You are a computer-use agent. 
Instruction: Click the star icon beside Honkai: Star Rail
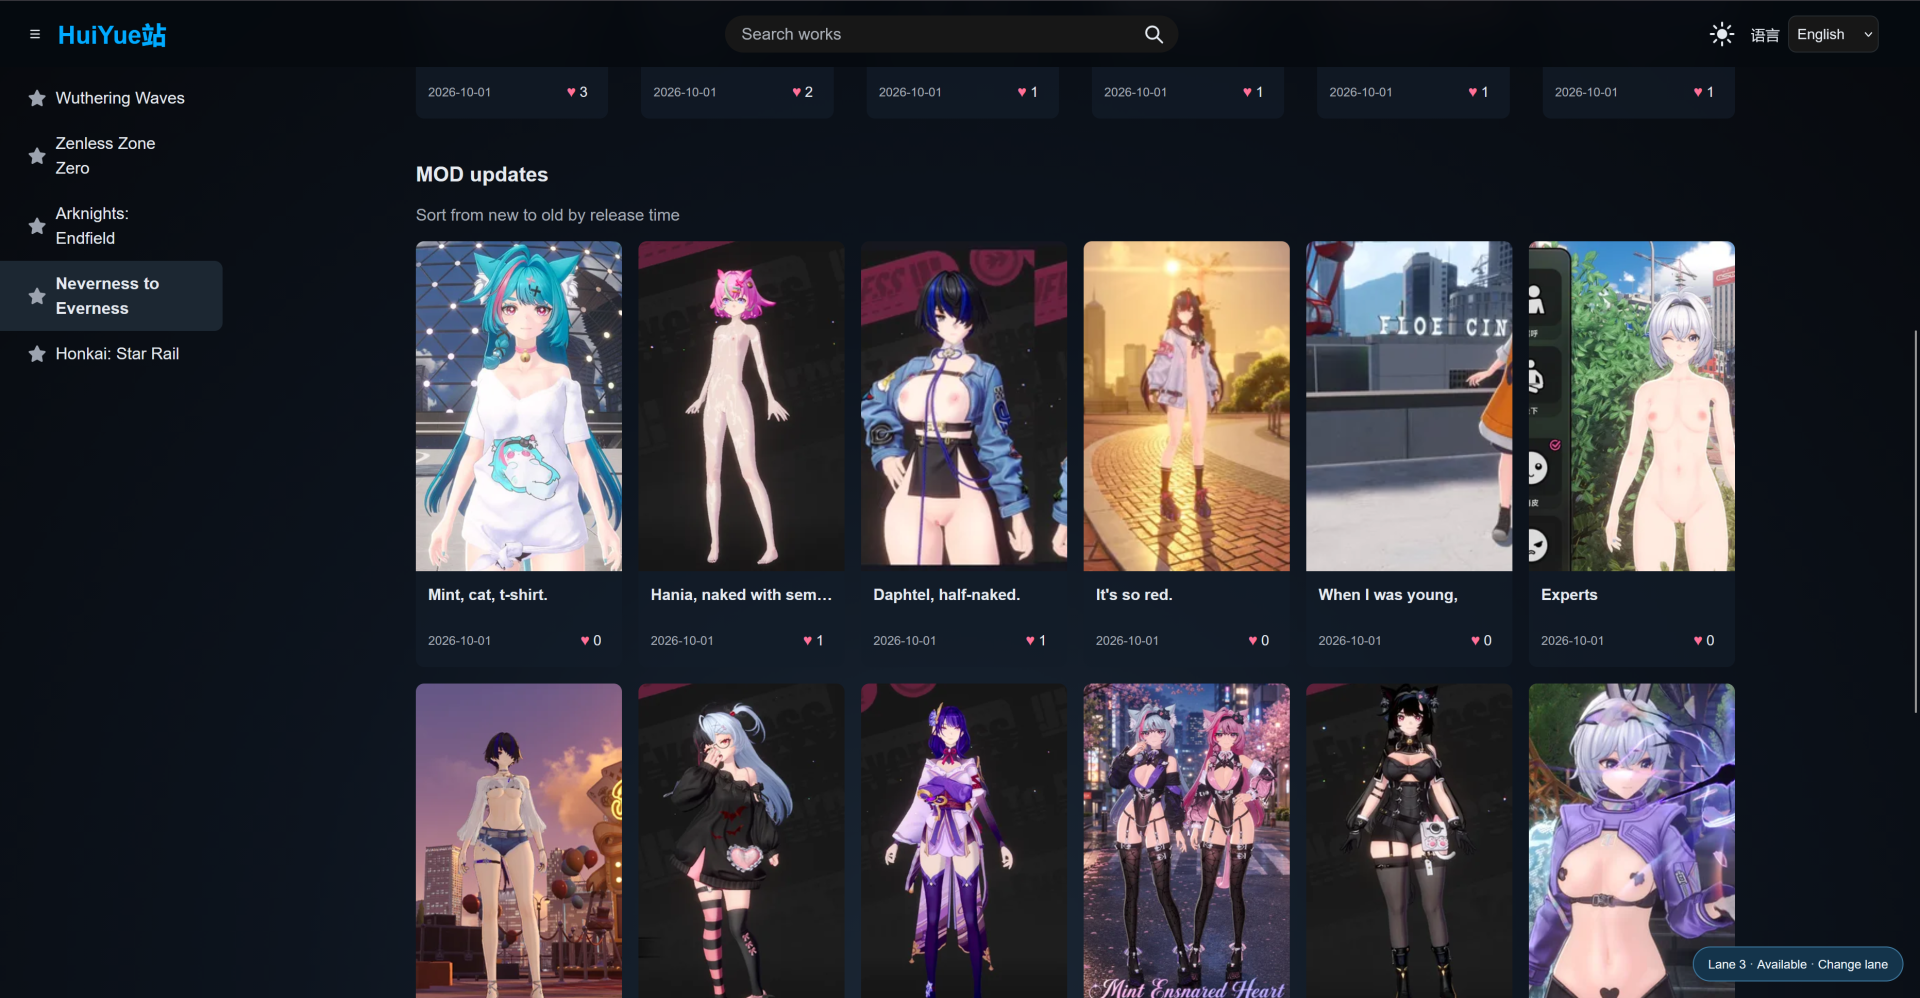(x=37, y=354)
